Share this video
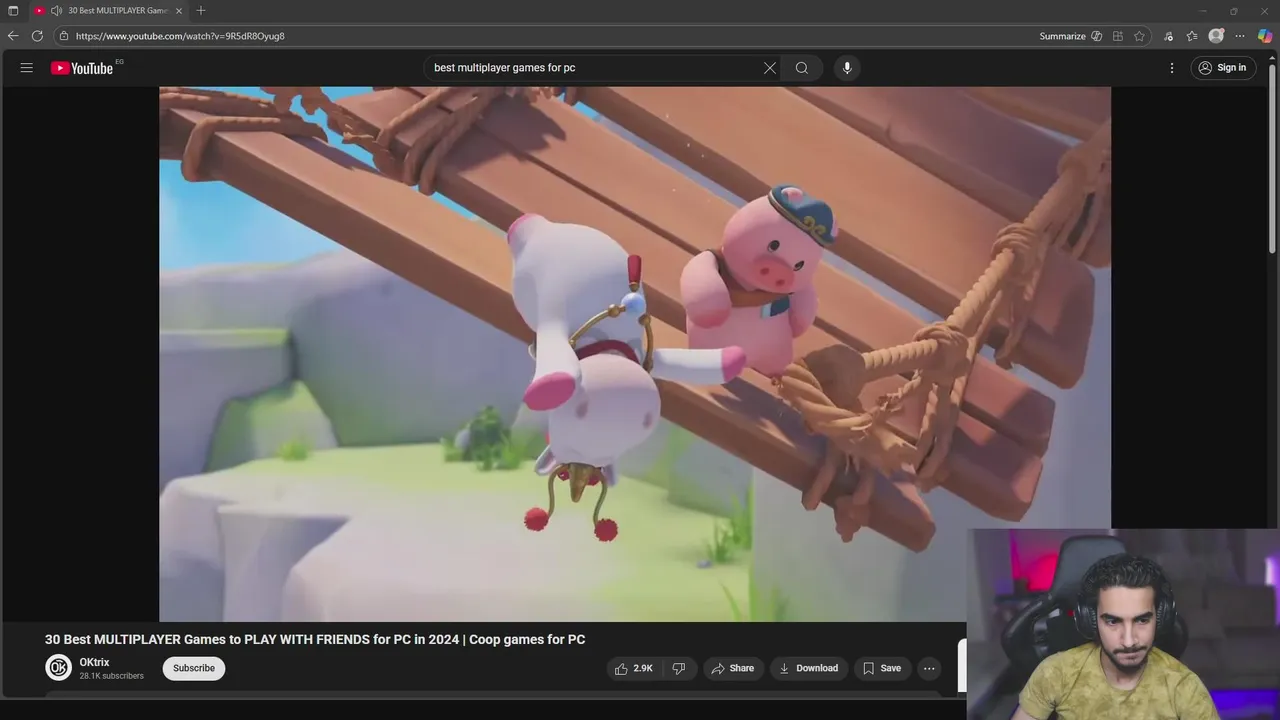Viewport: 1280px width, 720px height. click(x=733, y=668)
